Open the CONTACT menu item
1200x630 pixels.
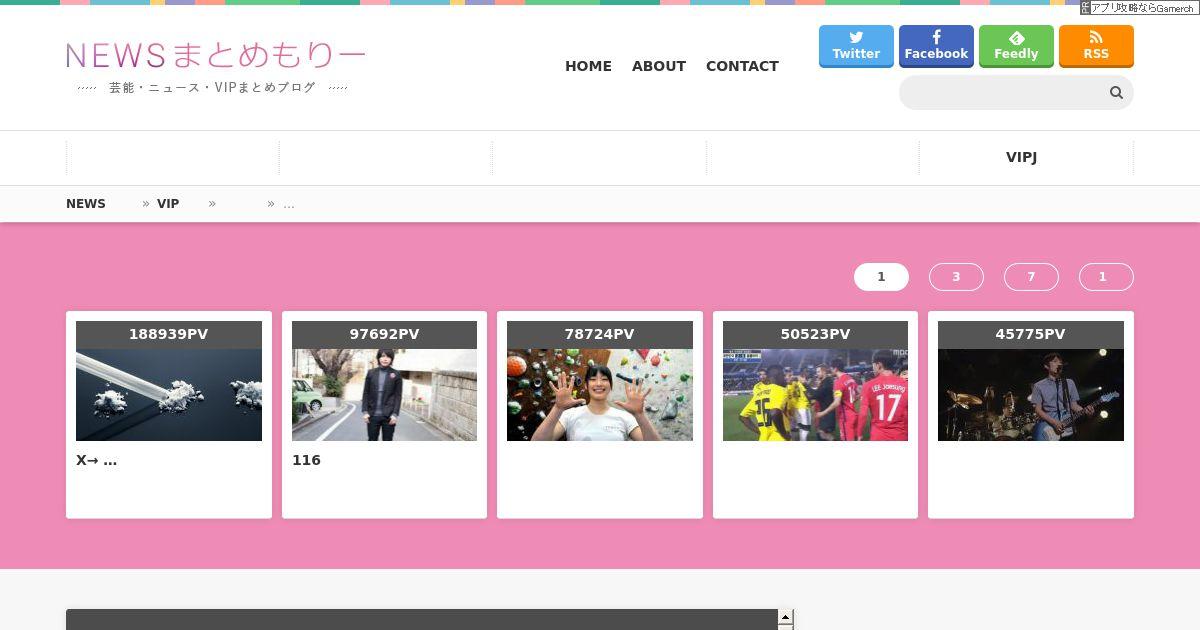pos(742,66)
